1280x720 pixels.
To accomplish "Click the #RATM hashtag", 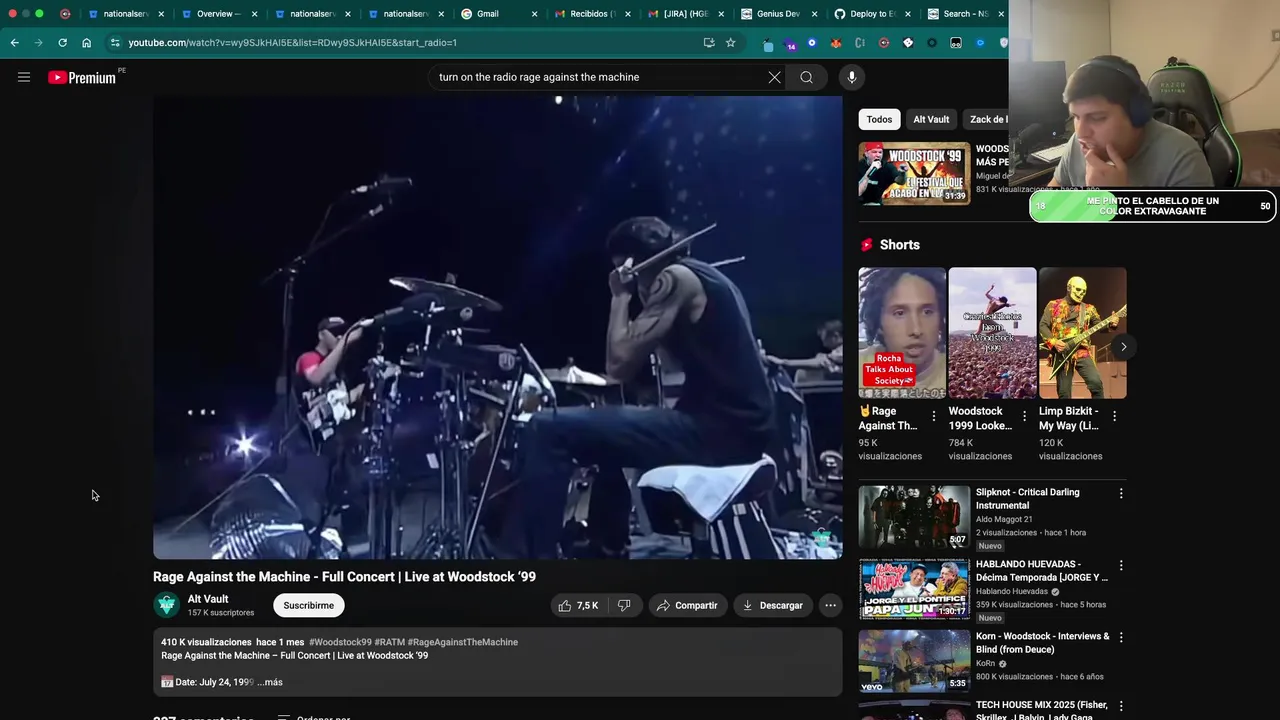I will 390,642.
